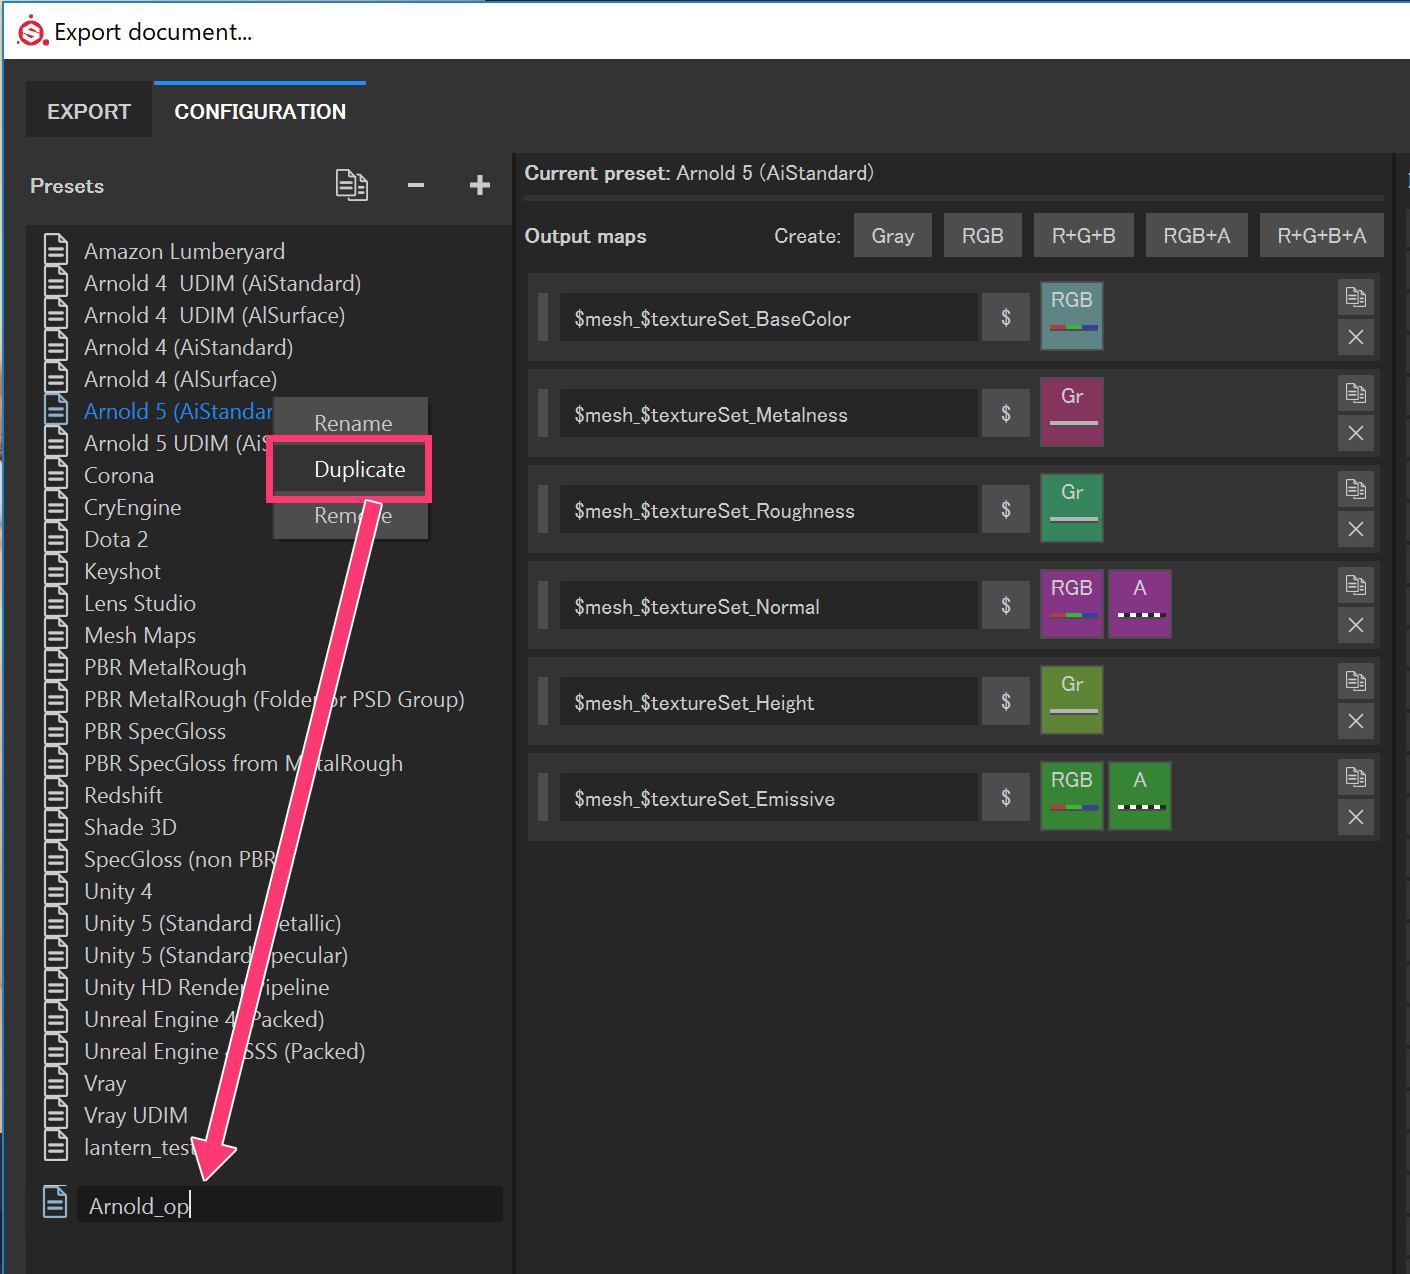Remove the Normal output map with X
The image size is (1410, 1274).
[1356, 625]
